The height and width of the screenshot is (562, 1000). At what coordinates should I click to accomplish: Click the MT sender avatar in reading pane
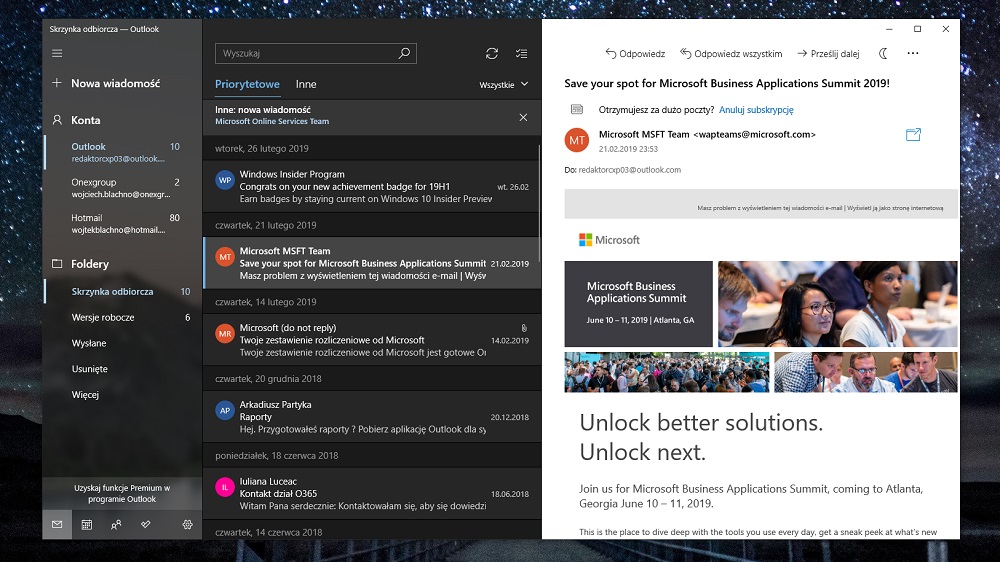(x=577, y=140)
